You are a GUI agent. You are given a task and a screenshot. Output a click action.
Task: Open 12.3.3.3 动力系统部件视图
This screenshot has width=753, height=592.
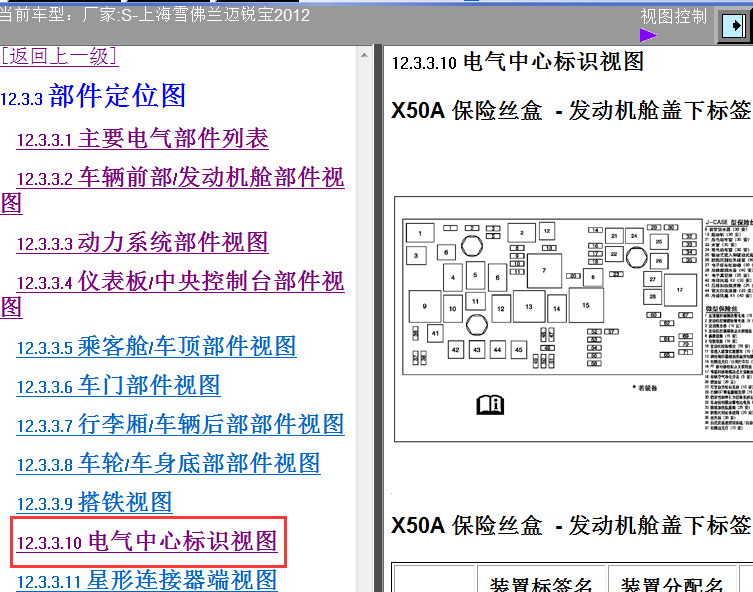pos(142,242)
